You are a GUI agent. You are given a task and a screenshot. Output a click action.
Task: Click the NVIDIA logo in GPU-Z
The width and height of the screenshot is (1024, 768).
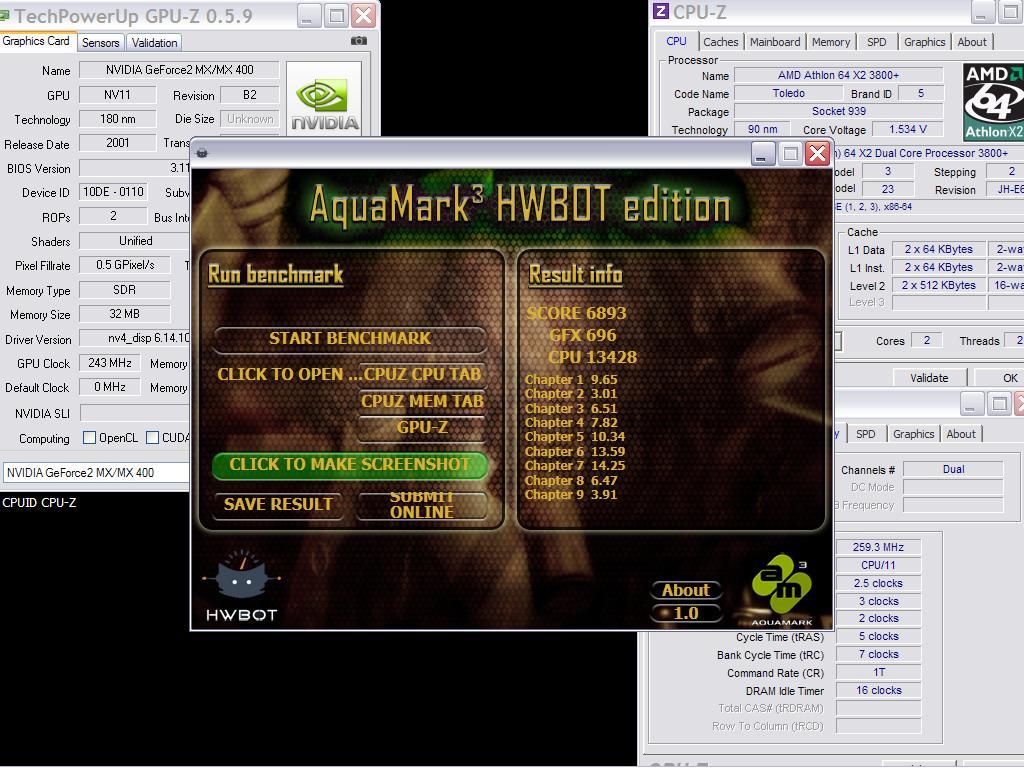click(325, 99)
